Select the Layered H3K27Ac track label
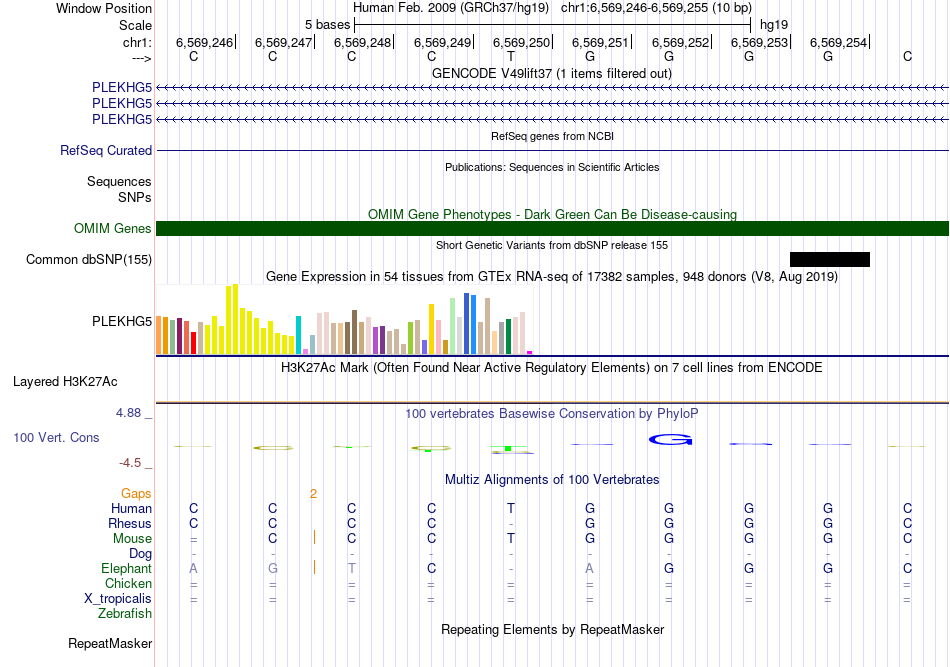The height and width of the screenshot is (667, 950). (x=65, y=382)
